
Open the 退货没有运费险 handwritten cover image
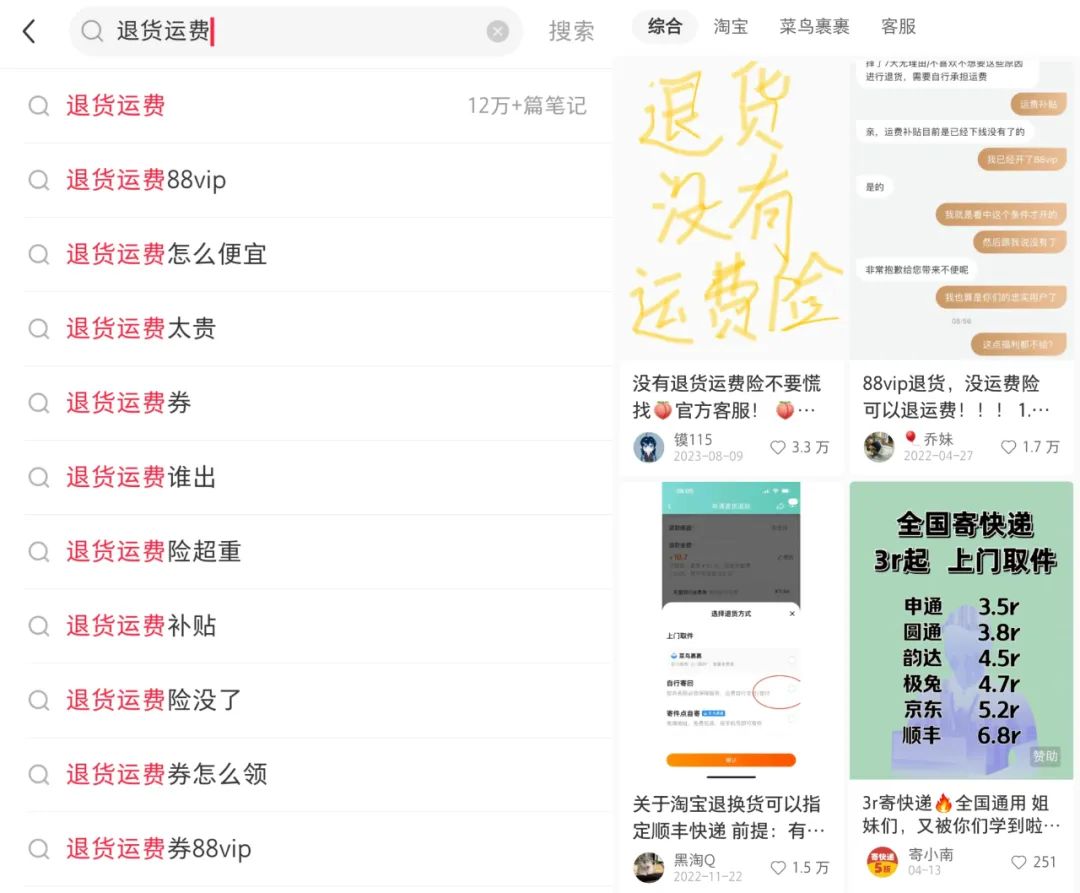[731, 209]
